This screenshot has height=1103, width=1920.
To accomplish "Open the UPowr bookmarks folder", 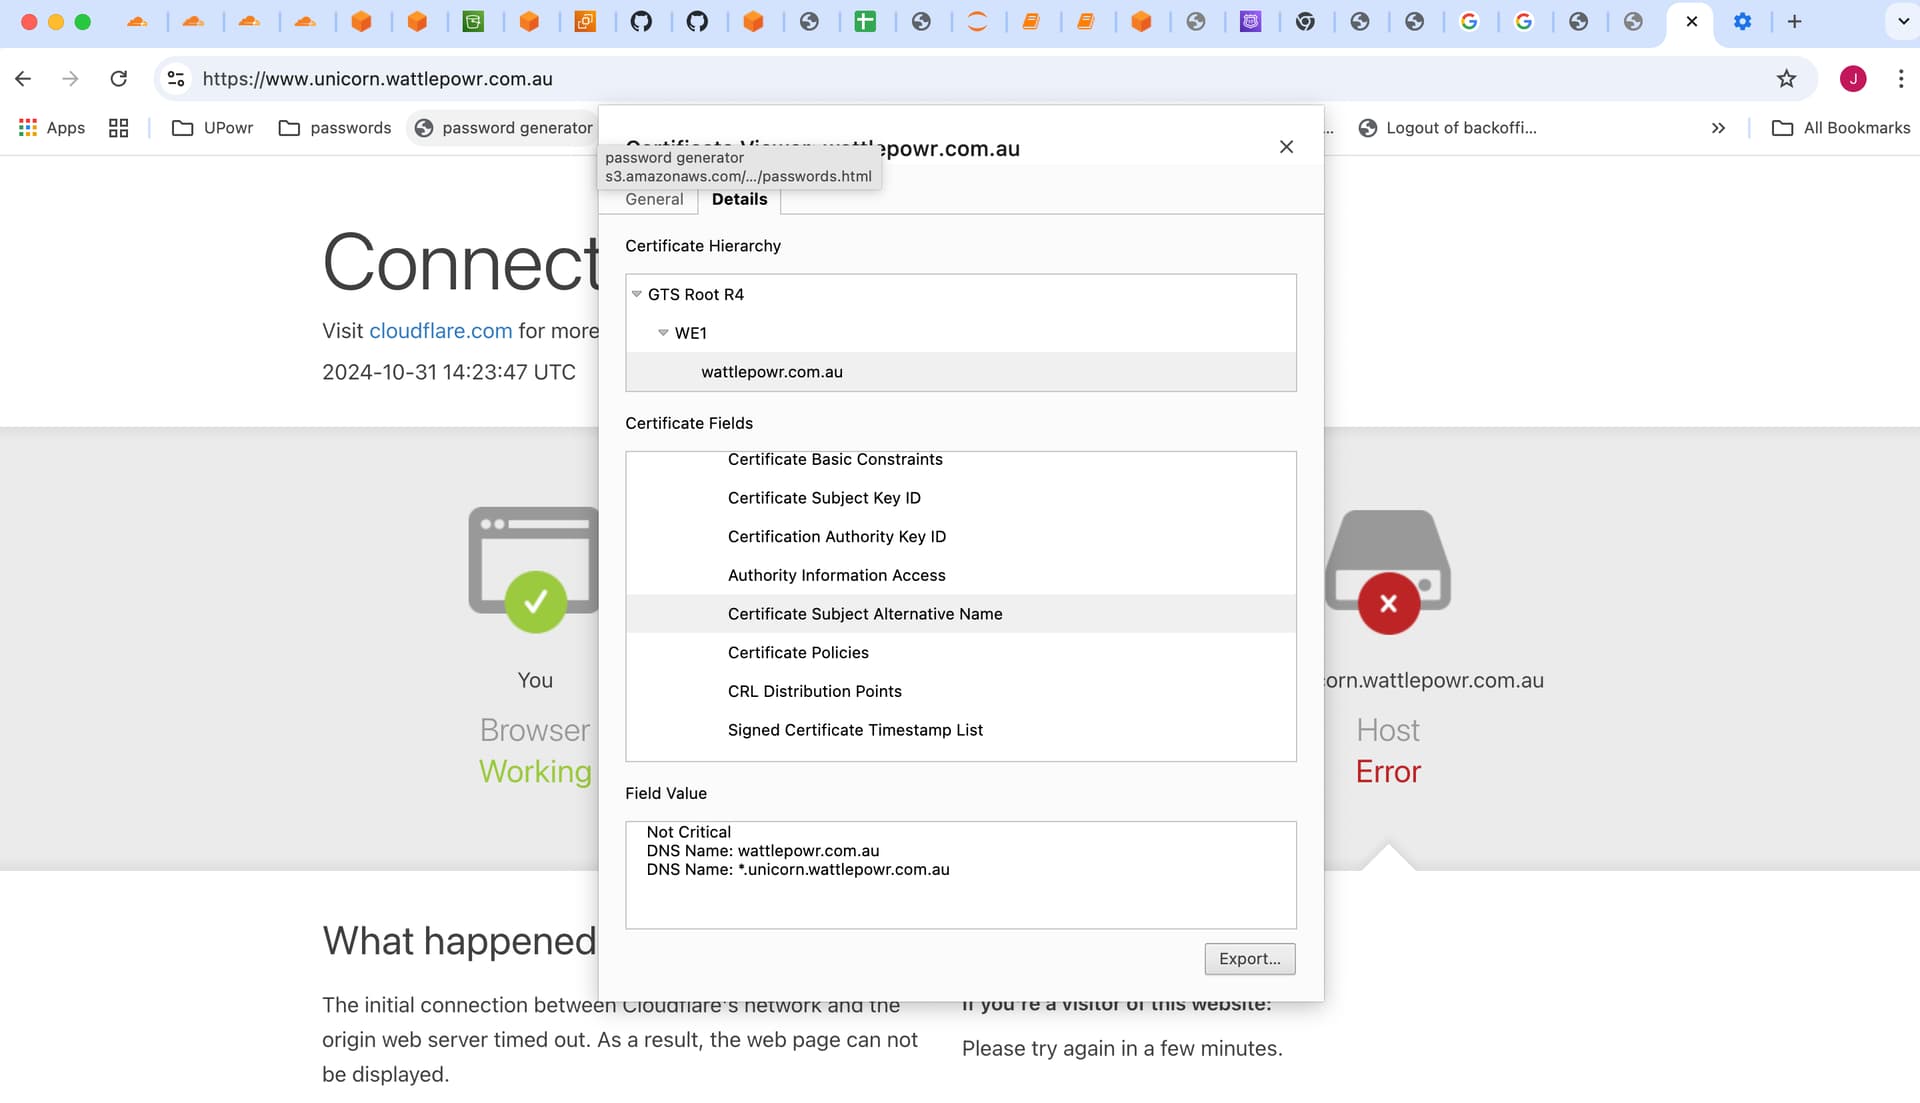I will pos(212,128).
